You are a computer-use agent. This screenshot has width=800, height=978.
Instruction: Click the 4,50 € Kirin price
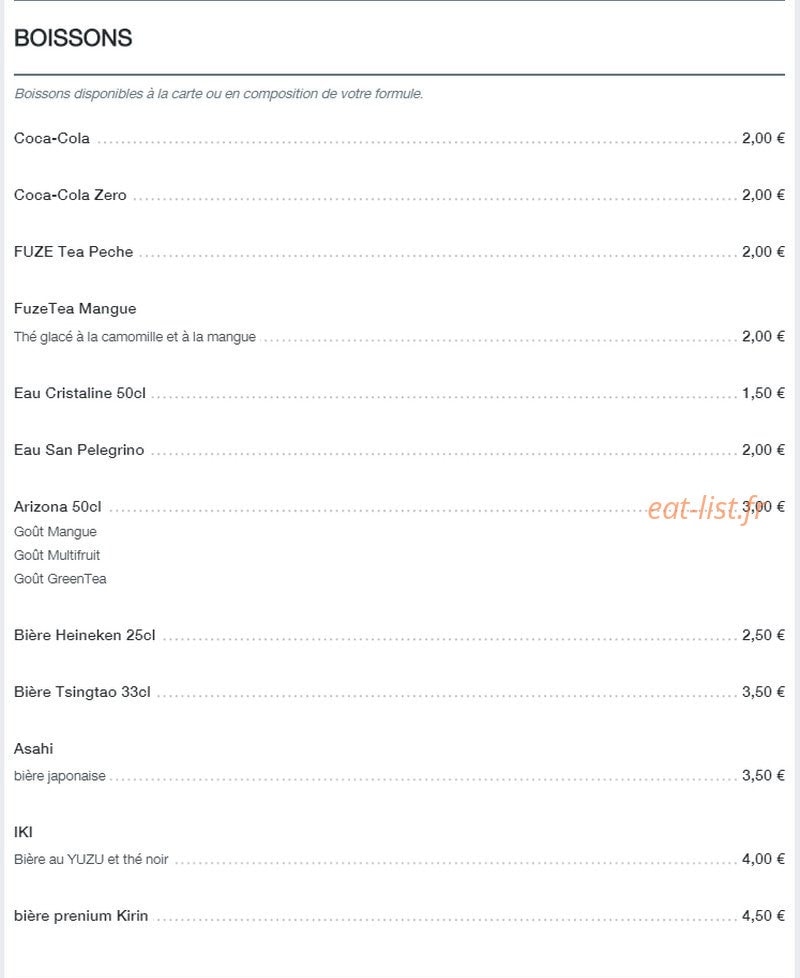click(x=763, y=916)
